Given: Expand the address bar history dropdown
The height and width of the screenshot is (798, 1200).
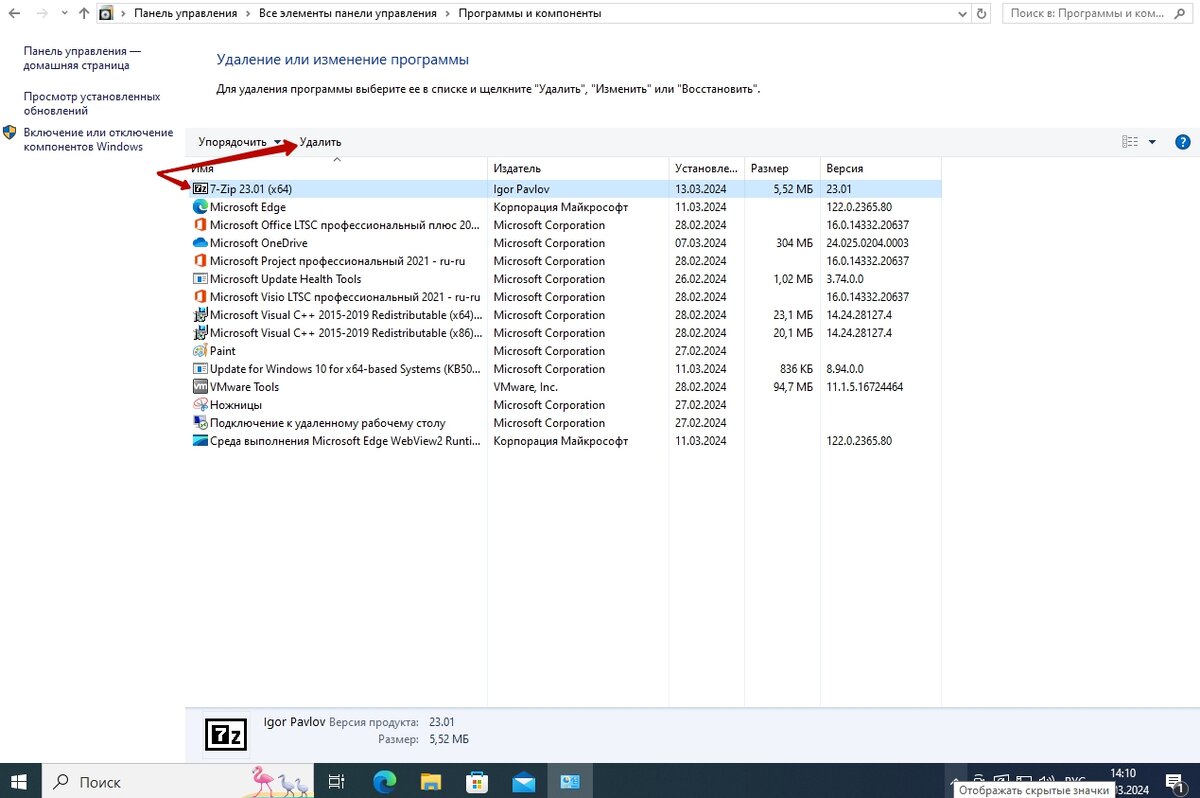Looking at the screenshot, I should [x=962, y=13].
